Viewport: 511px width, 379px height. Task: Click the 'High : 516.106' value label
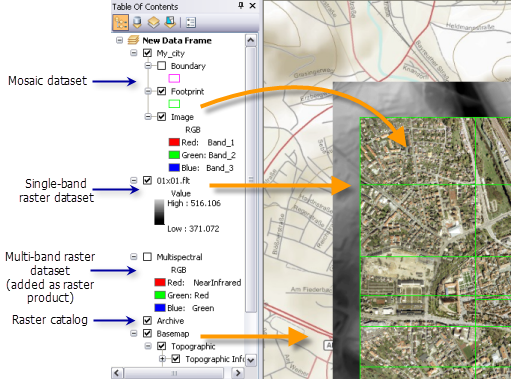coord(194,203)
